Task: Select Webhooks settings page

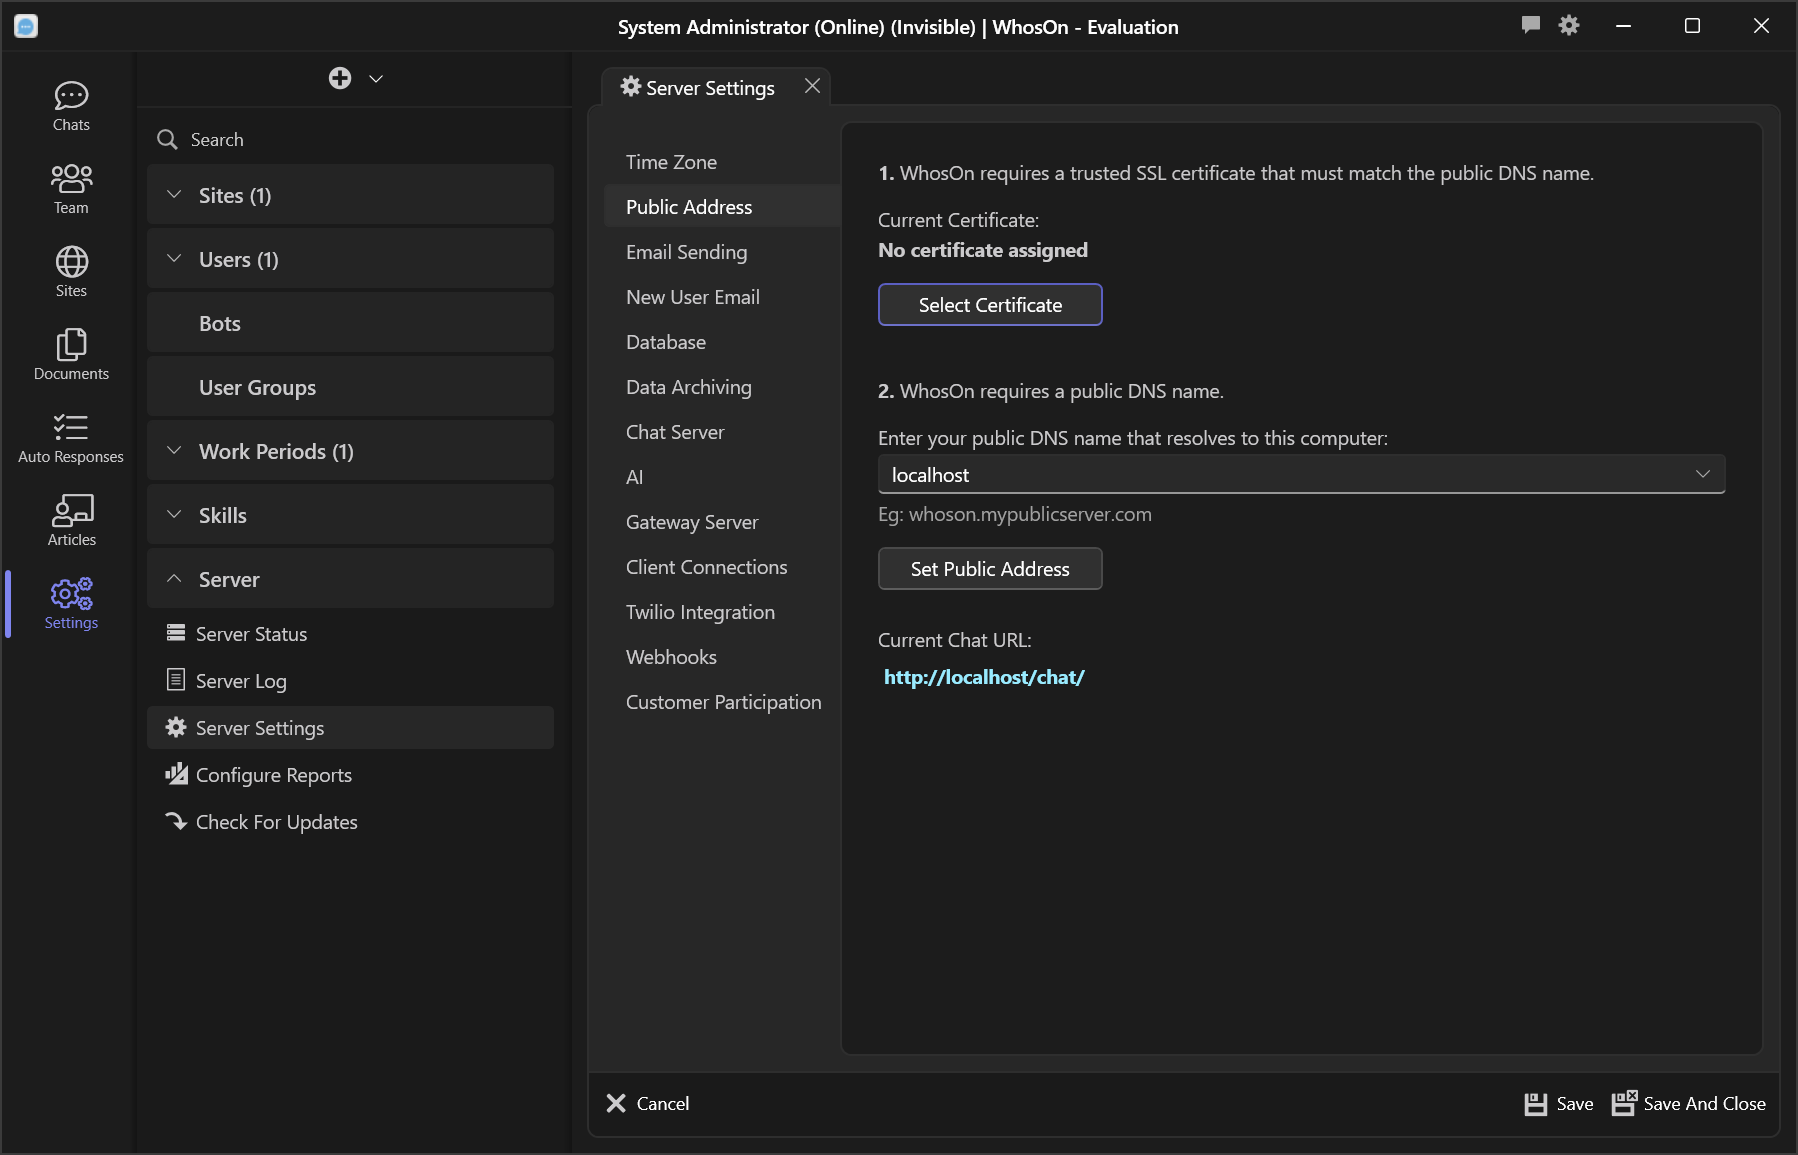Action: click(x=722, y=657)
